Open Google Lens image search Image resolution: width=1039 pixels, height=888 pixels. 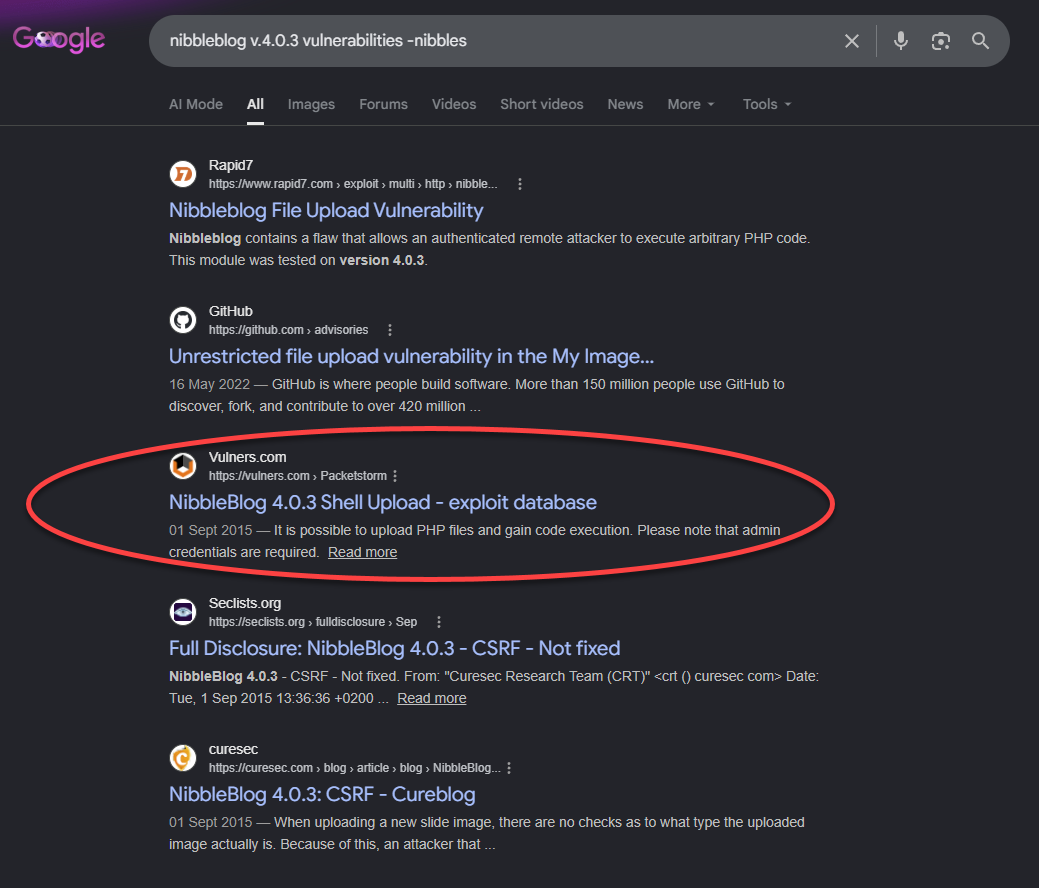tap(940, 41)
